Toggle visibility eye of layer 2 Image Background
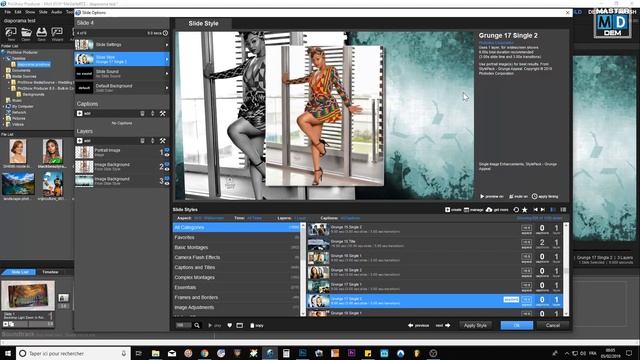The height and width of the screenshot is (360, 640). [167, 169]
